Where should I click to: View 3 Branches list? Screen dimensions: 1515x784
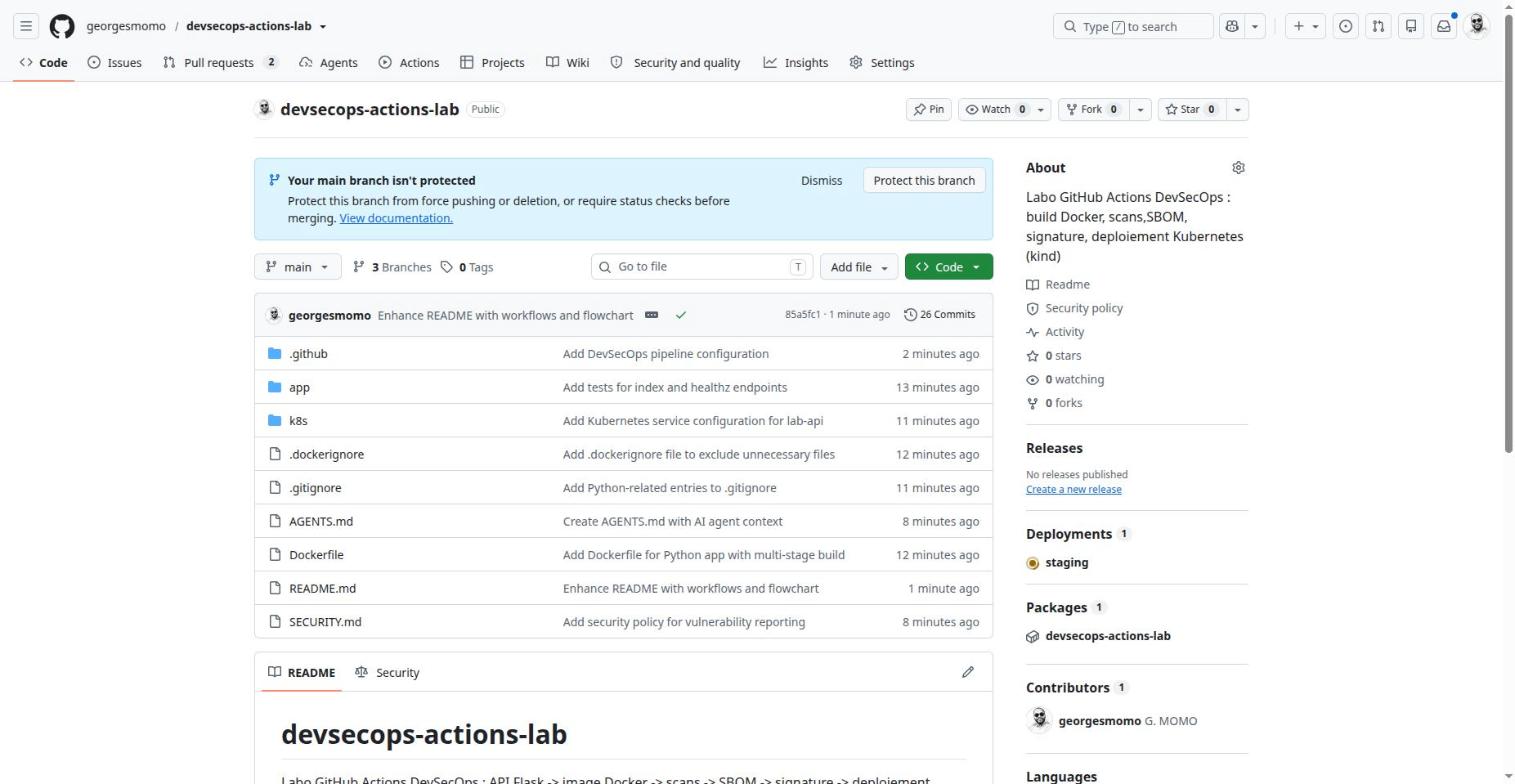coord(392,267)
